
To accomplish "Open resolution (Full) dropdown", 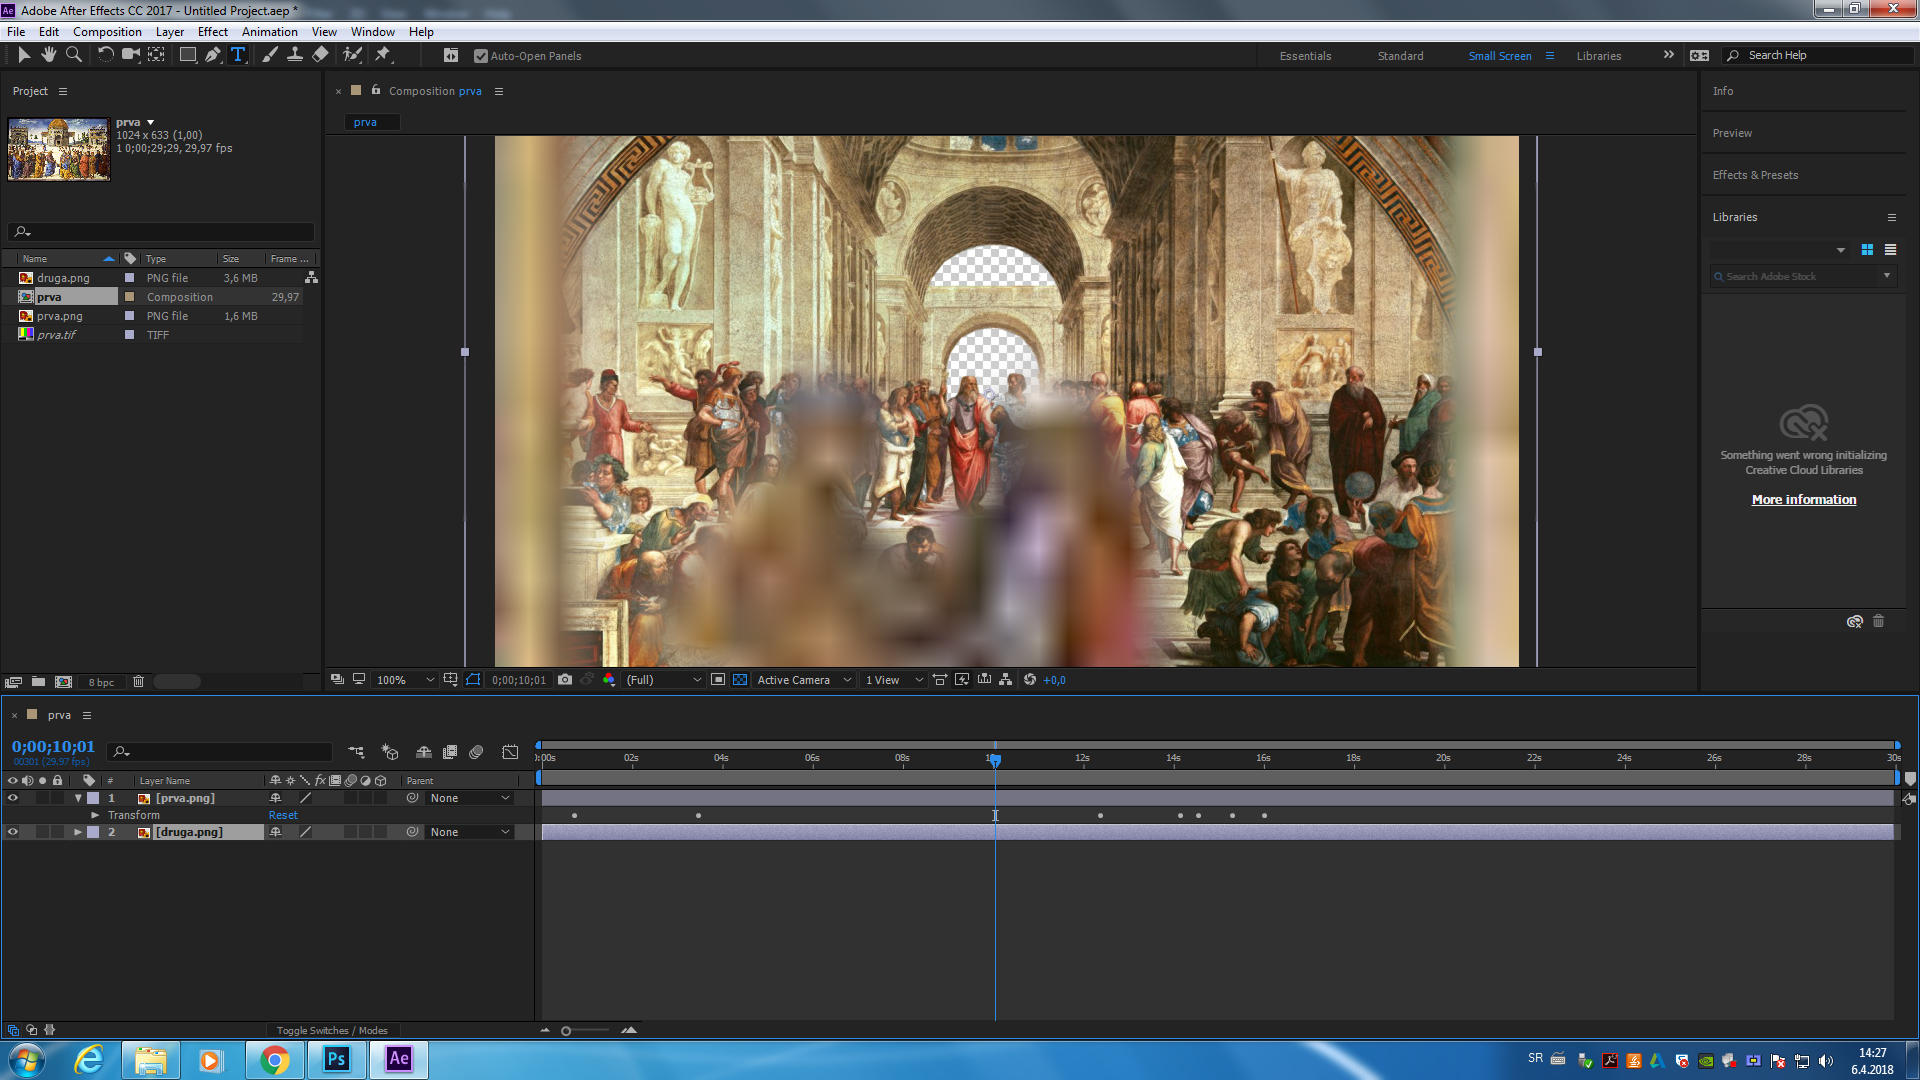I will [663, 680].
